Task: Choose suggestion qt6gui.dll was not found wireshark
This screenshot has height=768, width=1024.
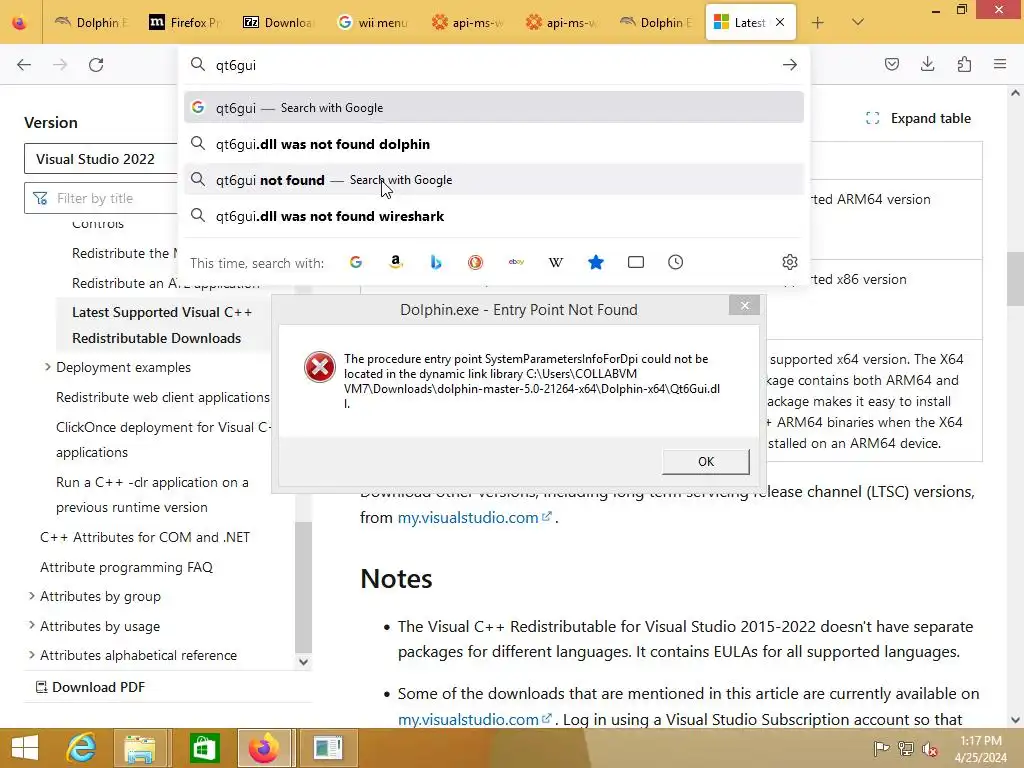Action: point(494,216)
